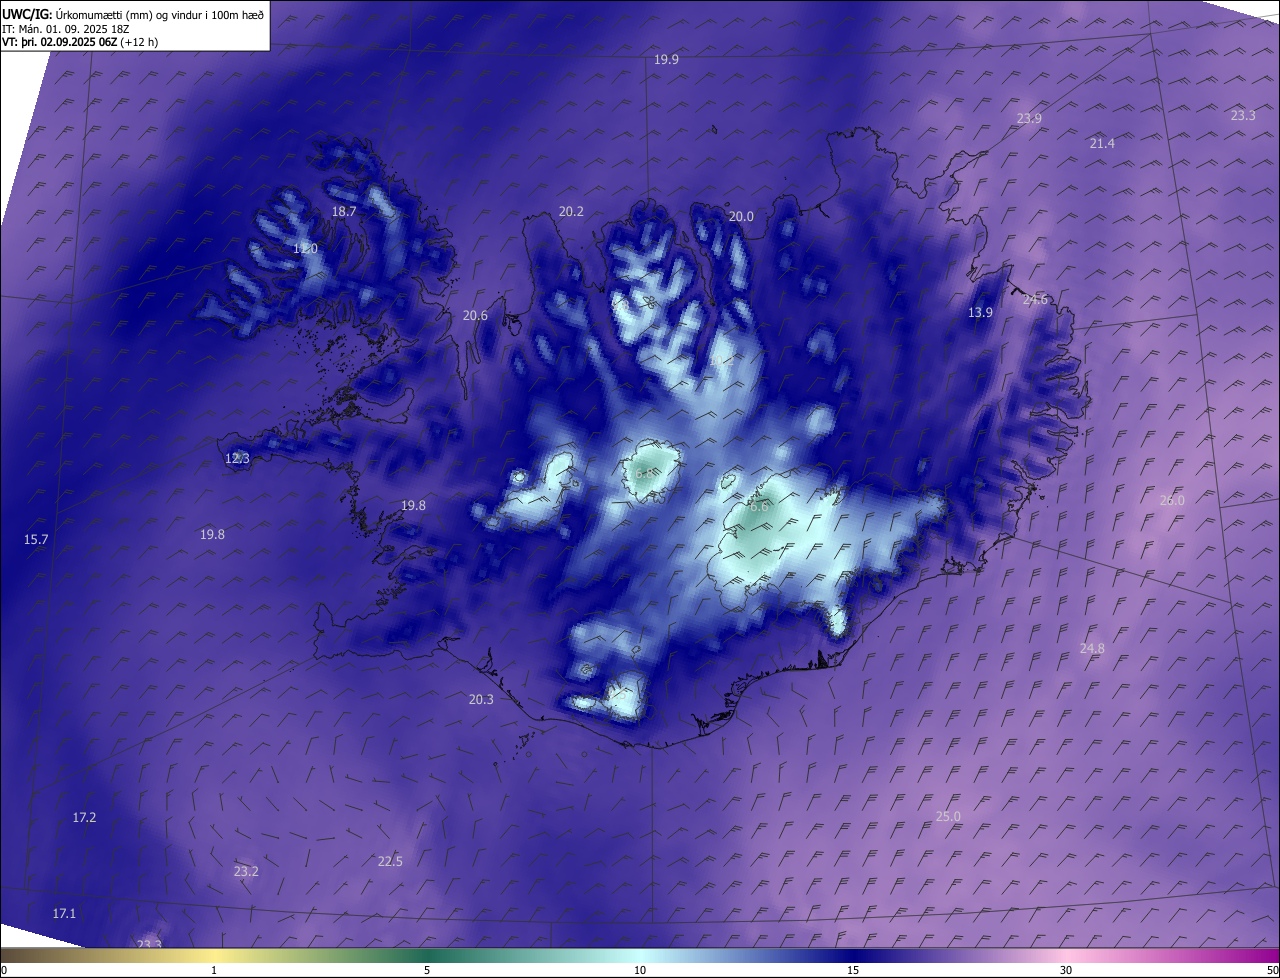Click the 21.4 value label

pyautogui.click(x=1102, y=144)
